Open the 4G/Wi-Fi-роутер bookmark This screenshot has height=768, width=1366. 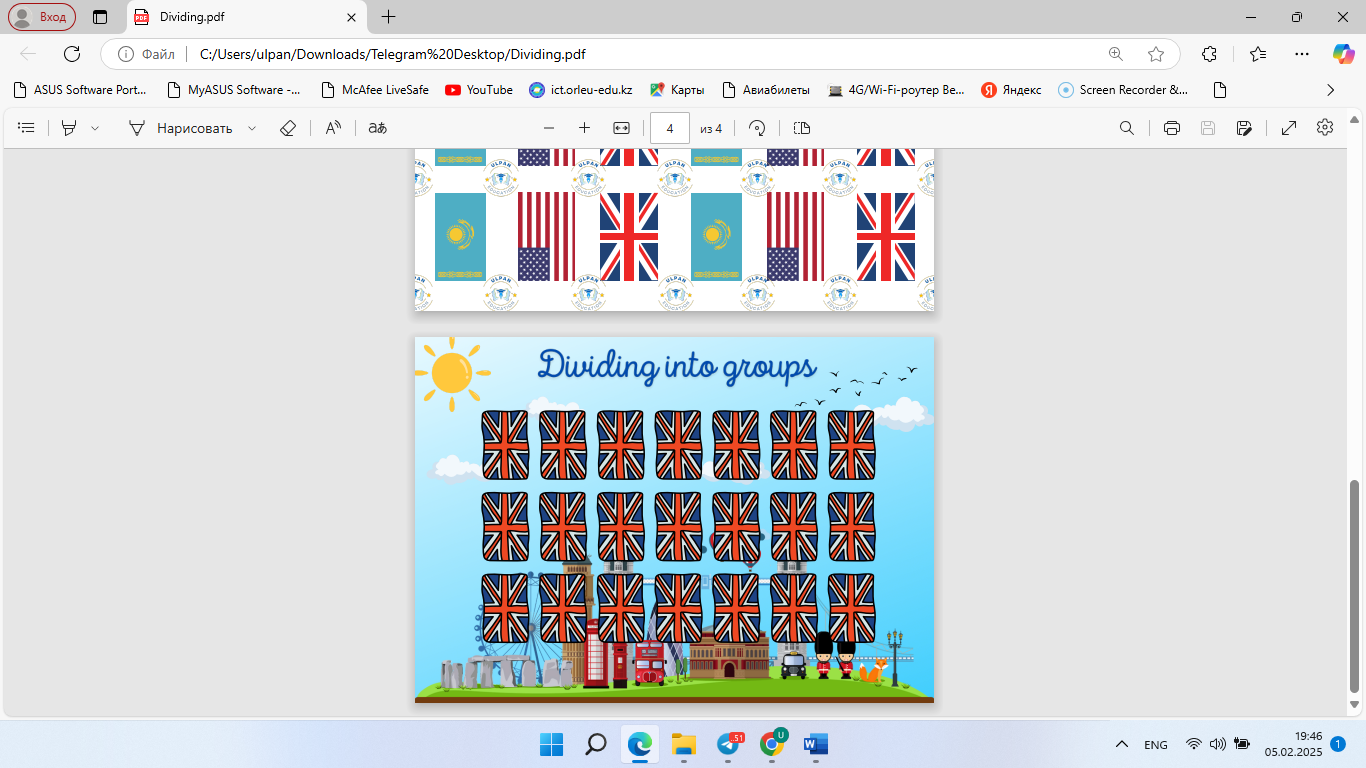tap(897, 90)
